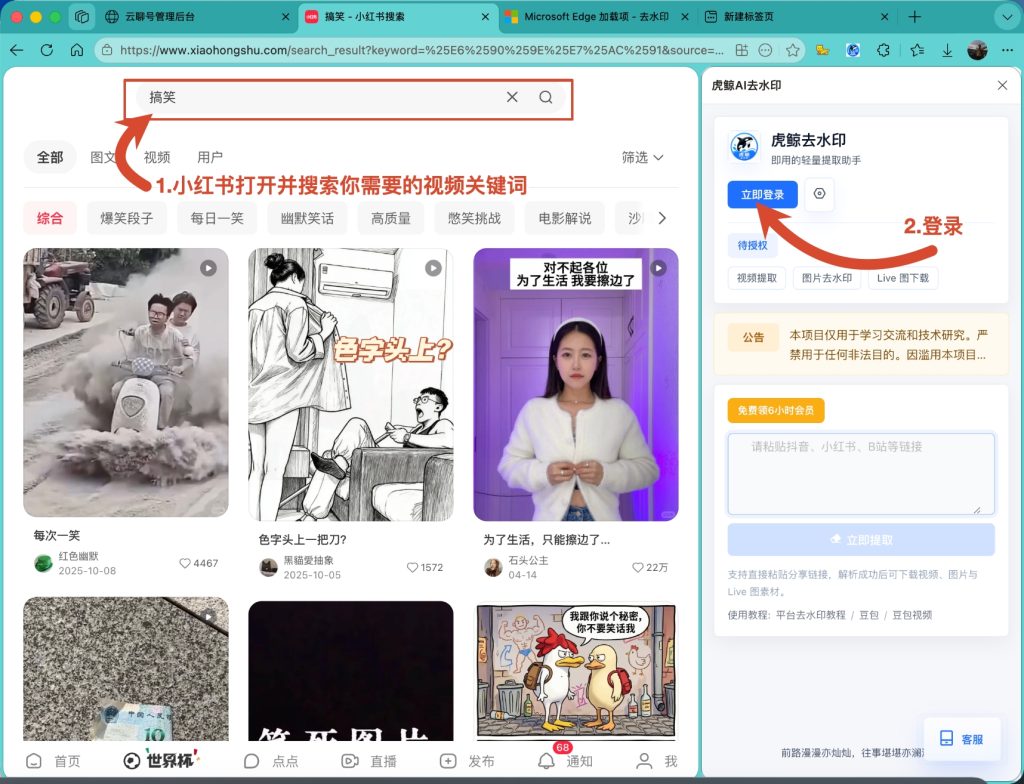Open the downloads arrow icon in the toolbar
Viewport: 1024px width, 784px height.
946,50
